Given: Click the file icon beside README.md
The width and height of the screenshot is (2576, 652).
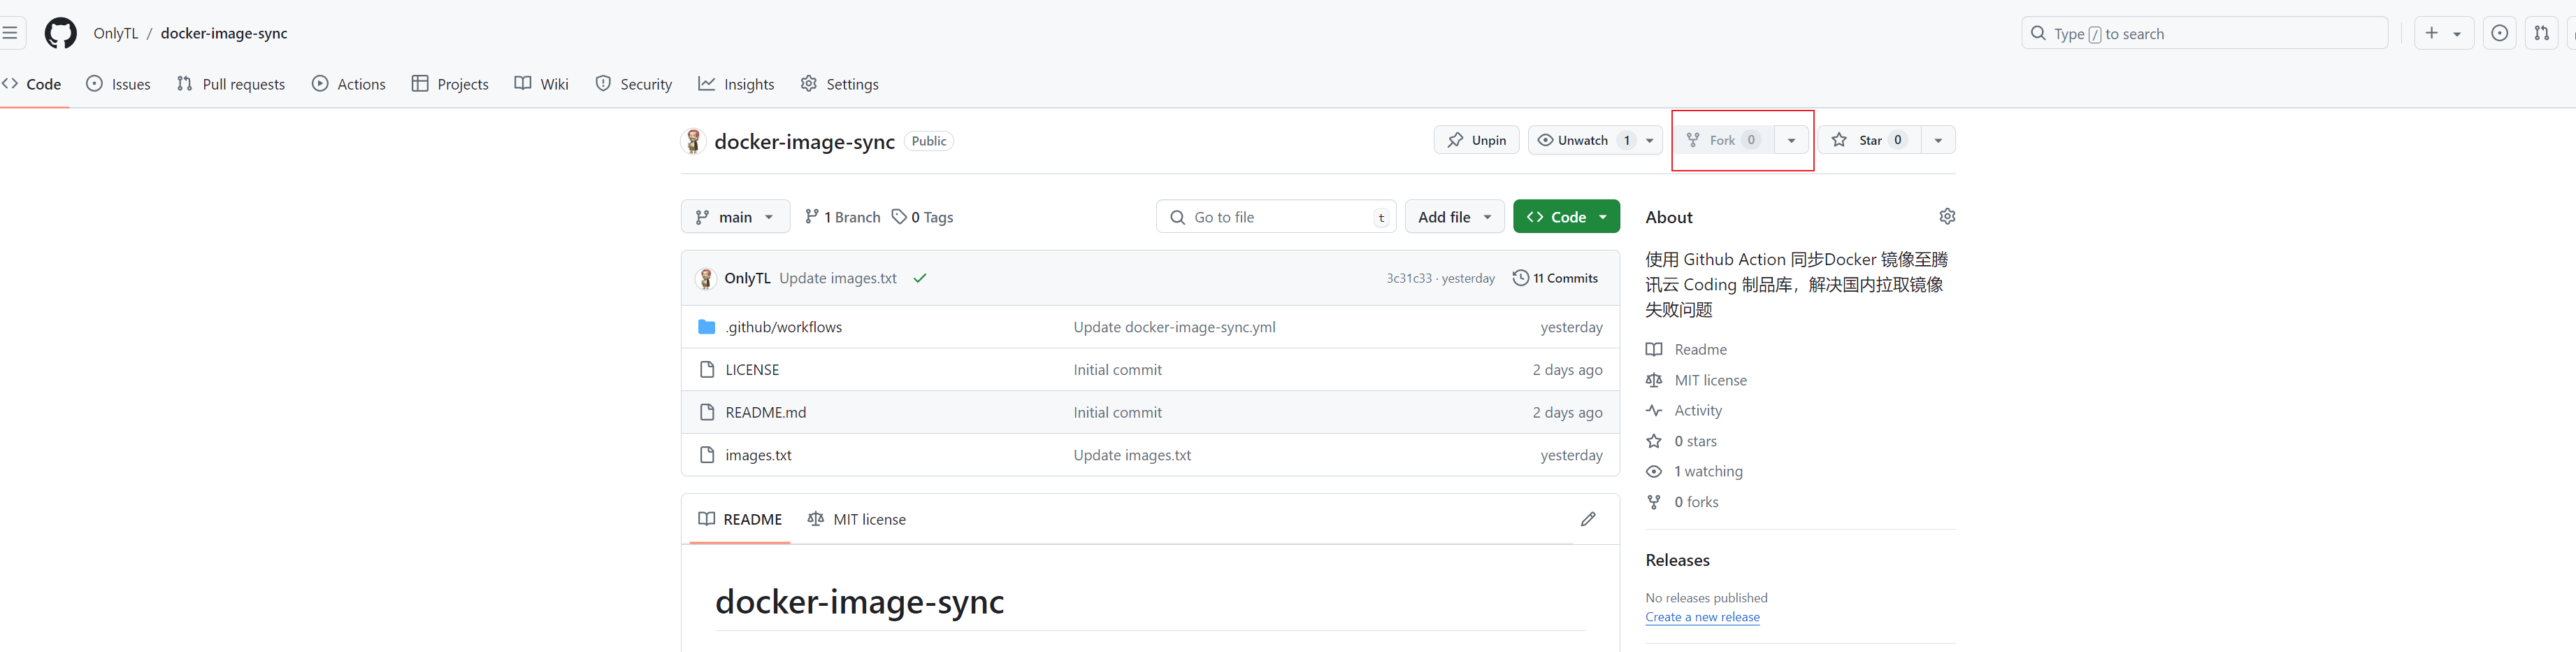Looking at the screenshot, I should (706, 412).
